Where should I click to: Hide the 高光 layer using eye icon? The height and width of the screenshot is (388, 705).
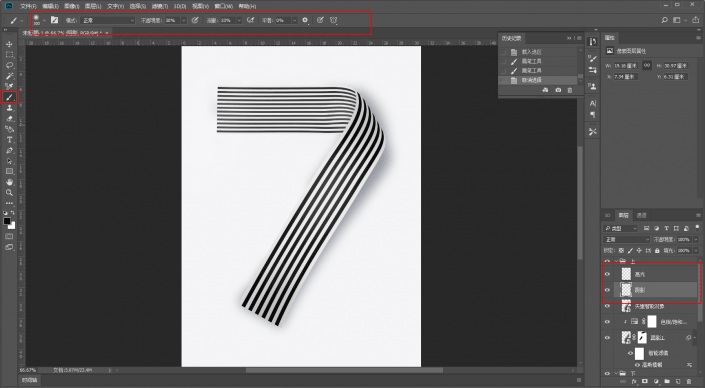(x=607, y=274)
